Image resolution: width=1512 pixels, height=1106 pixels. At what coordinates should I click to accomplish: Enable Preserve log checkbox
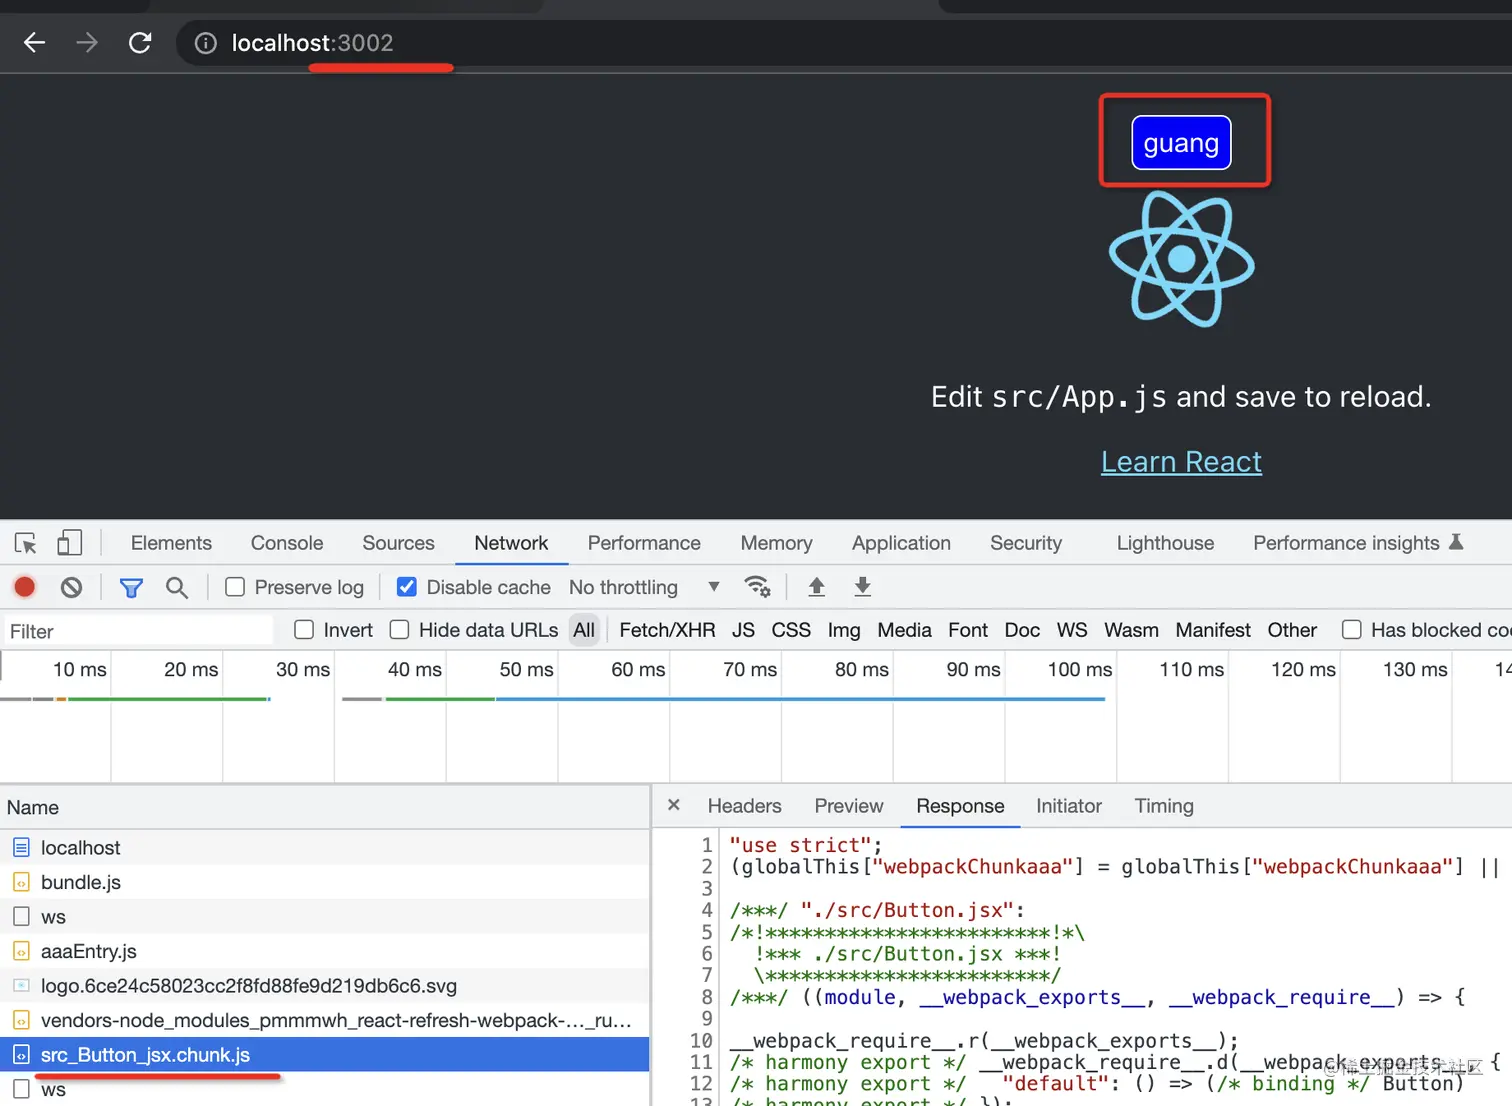tap(235, 587)
